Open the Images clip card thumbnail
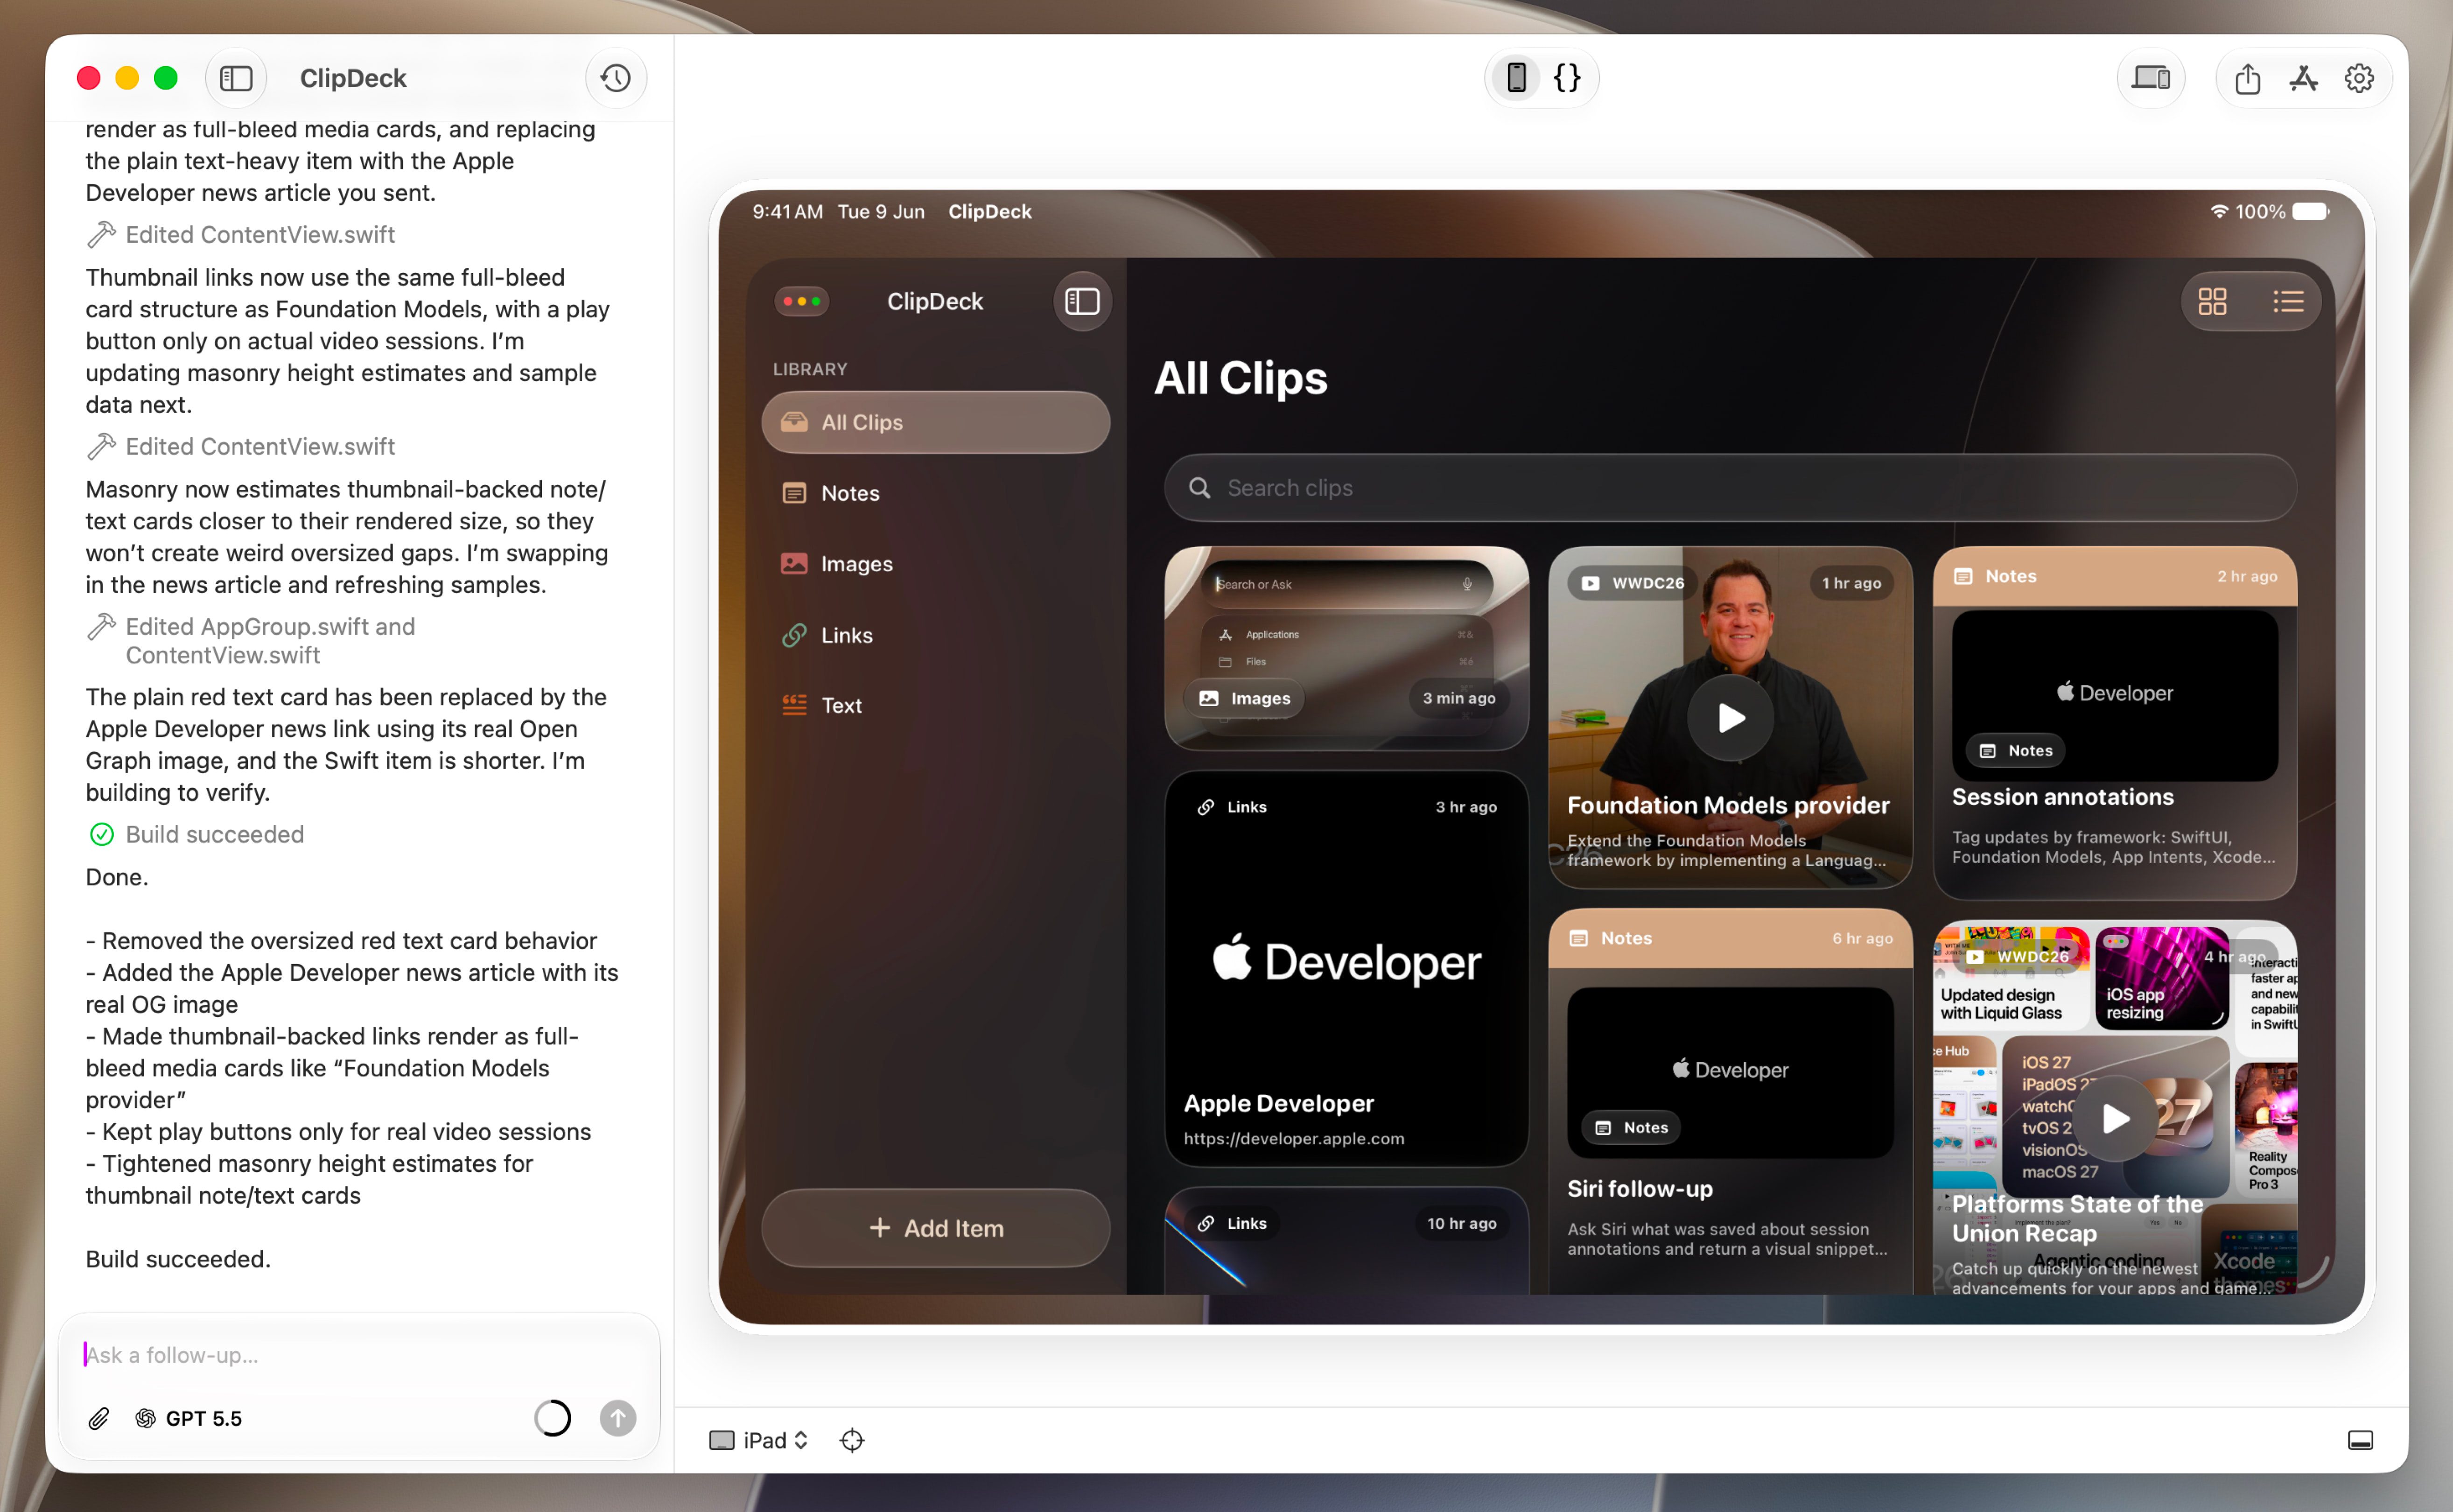 click(1346, 648)
